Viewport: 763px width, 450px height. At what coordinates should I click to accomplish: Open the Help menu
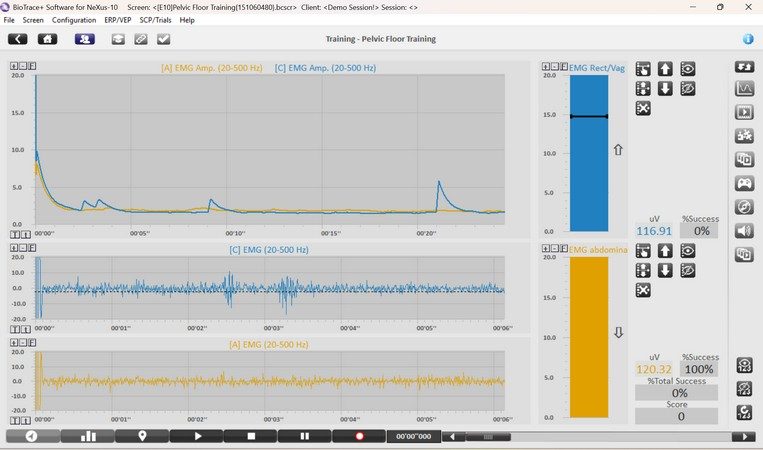(187, 20)
